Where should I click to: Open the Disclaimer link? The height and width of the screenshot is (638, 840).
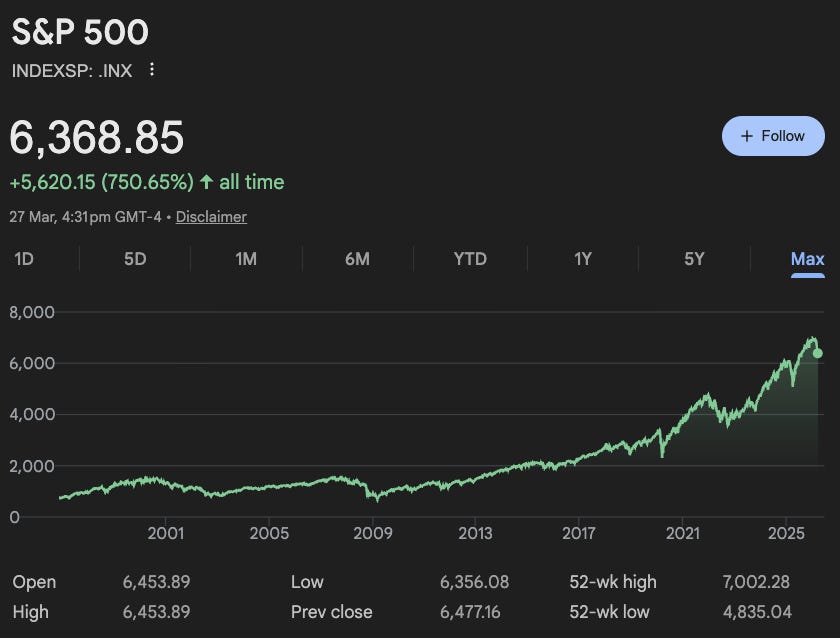[211, 217]
